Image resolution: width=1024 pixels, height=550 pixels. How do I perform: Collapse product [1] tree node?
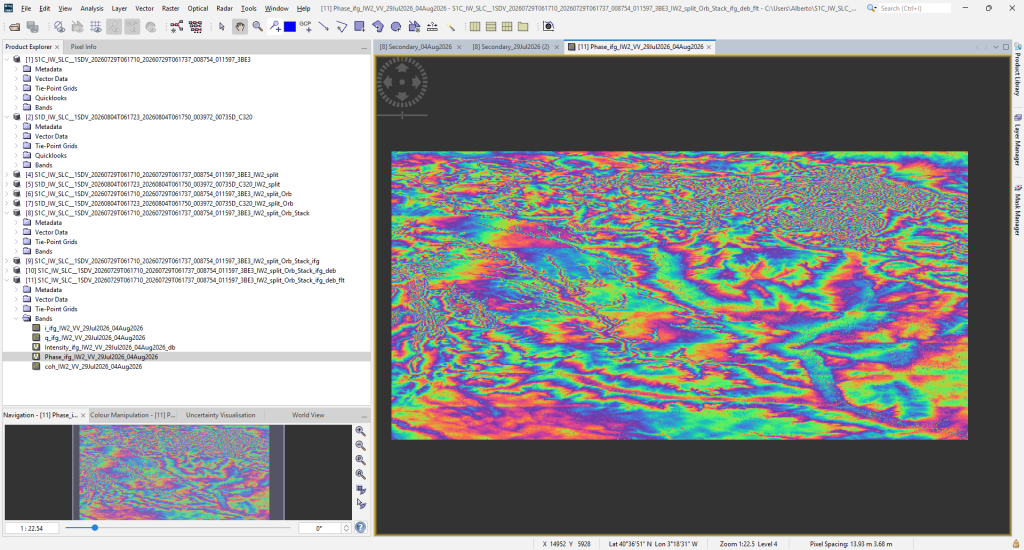pos(7,59)
